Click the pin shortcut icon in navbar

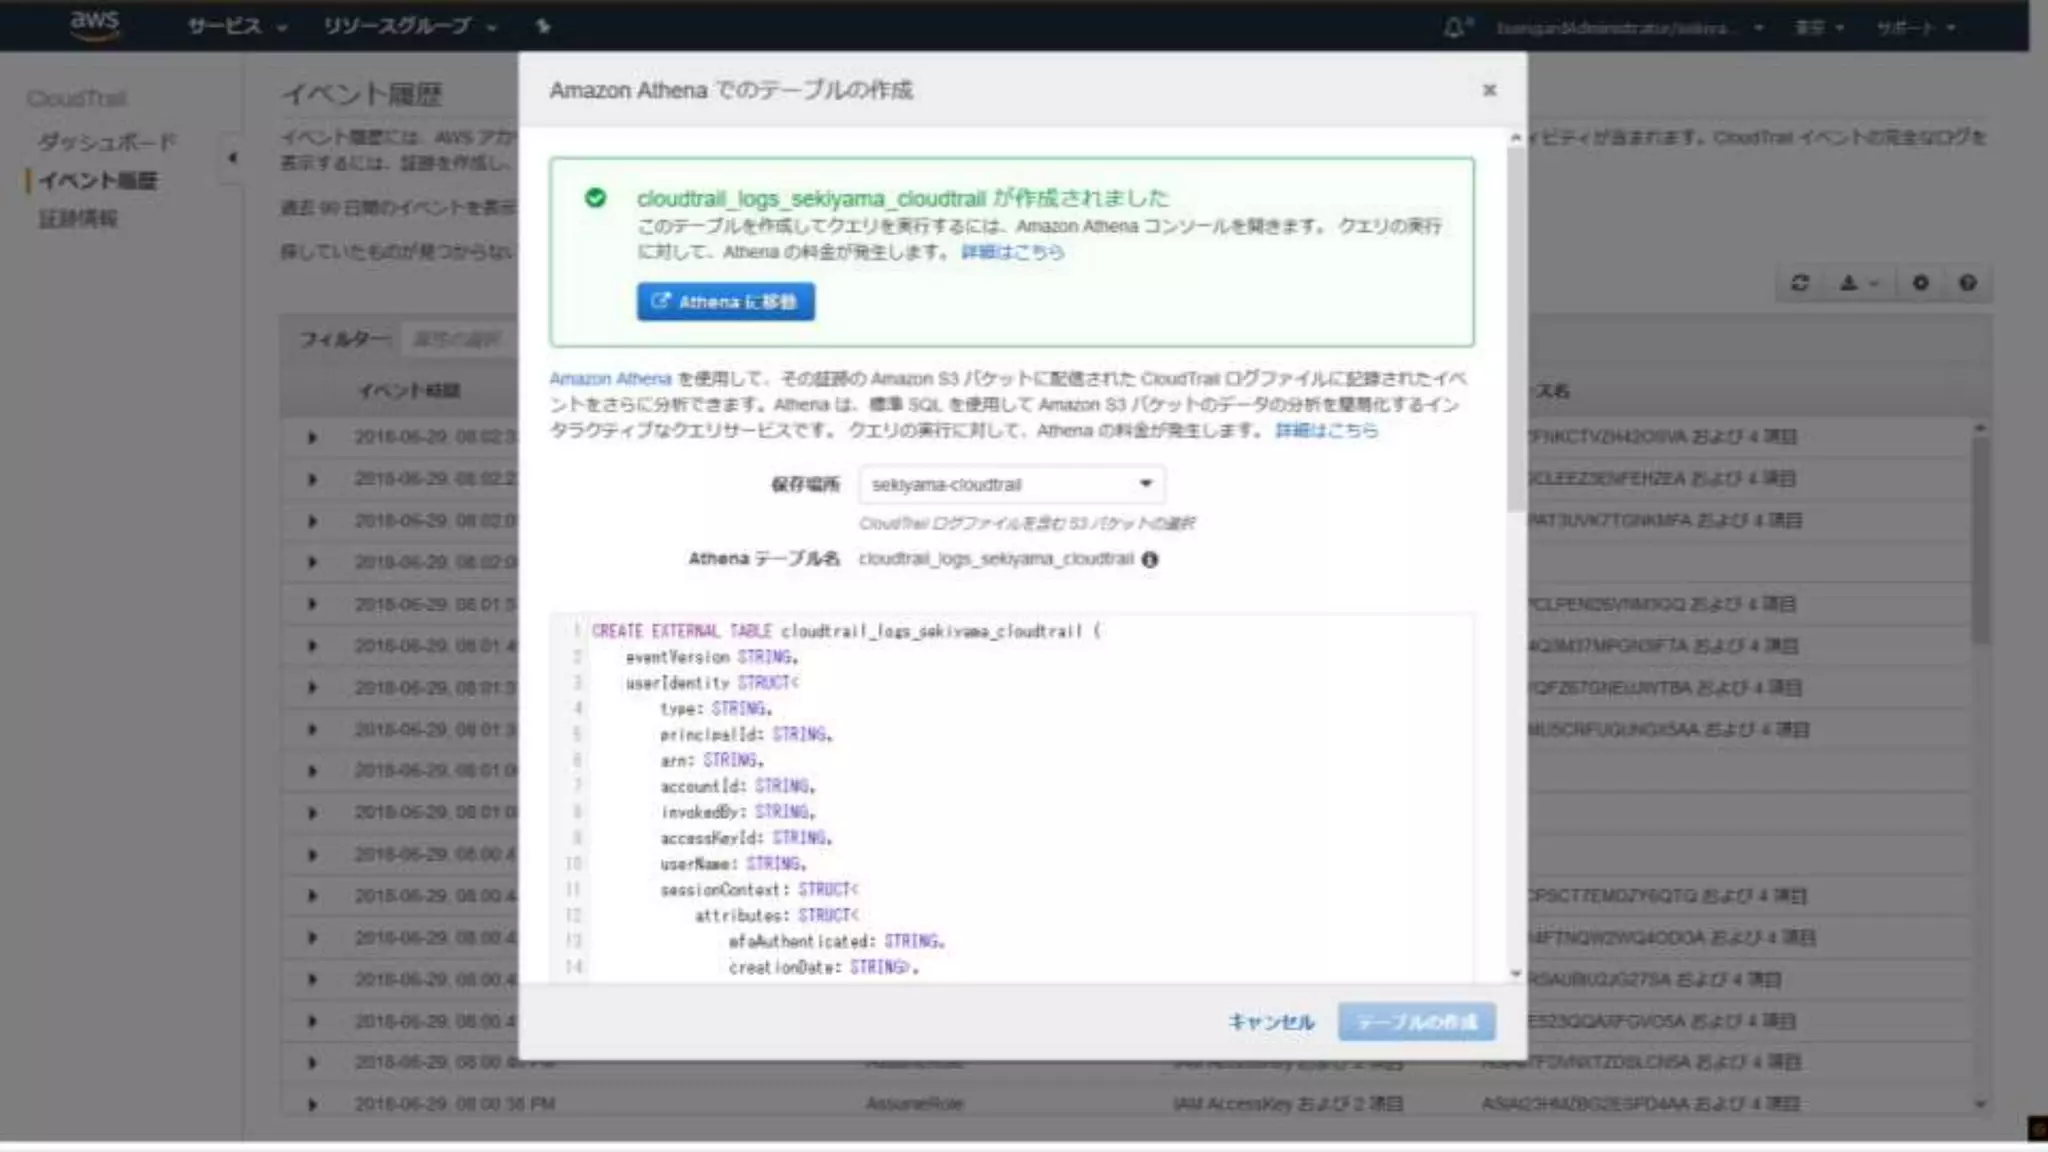(543, 26)
